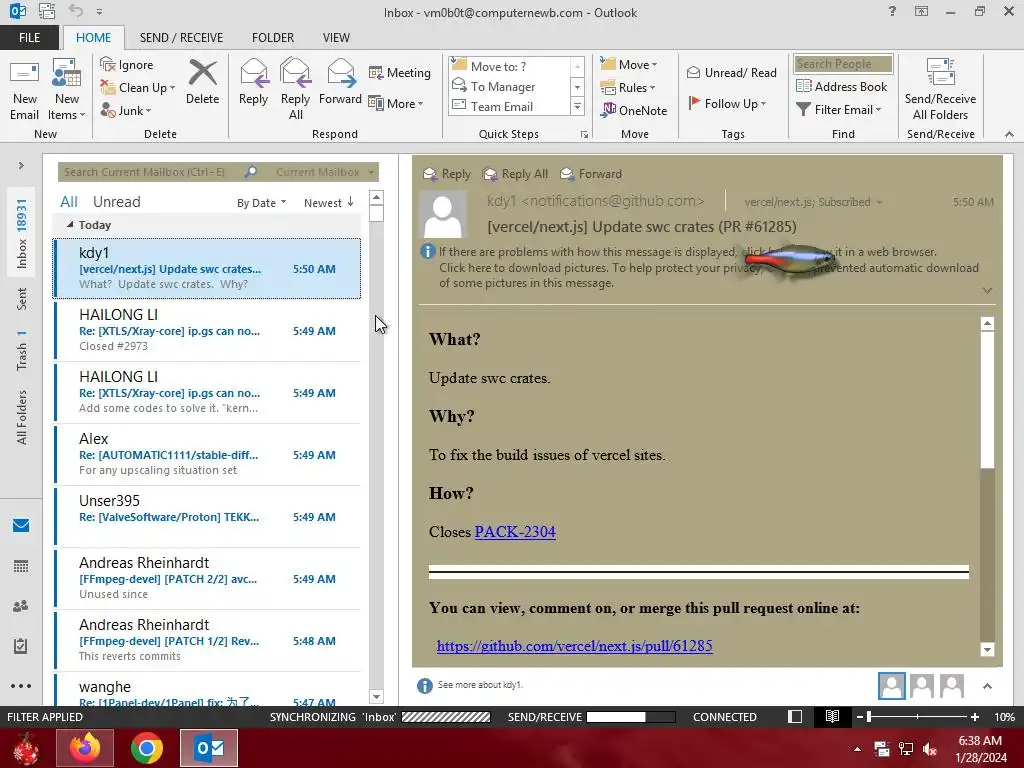The height and width of the screenshot is (768, 1024).
Task: Switch to Tasks view icon
Action: (x=21, y=646)
